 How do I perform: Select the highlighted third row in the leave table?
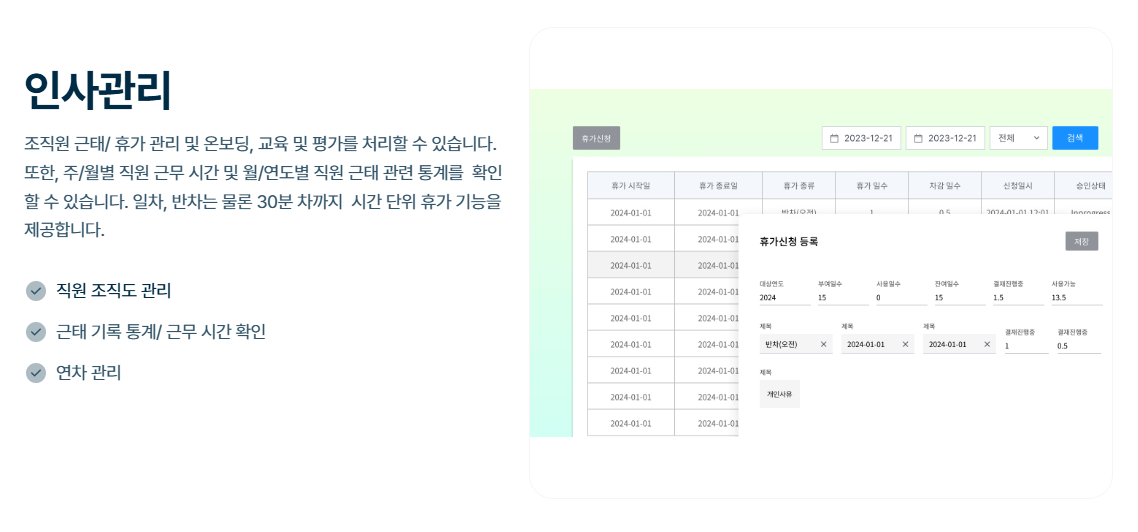coord(630,265)
